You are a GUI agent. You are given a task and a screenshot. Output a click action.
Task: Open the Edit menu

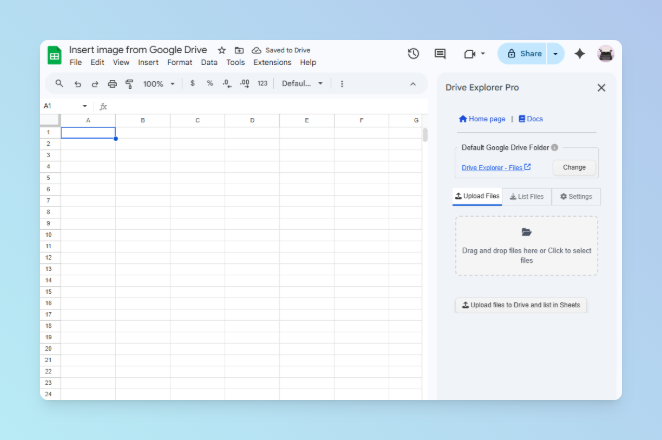click(97, 62)
